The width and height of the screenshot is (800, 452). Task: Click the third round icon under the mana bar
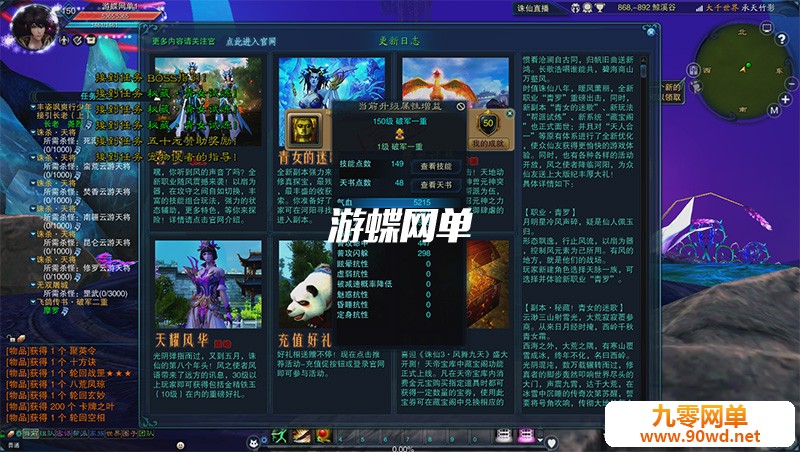91,40
